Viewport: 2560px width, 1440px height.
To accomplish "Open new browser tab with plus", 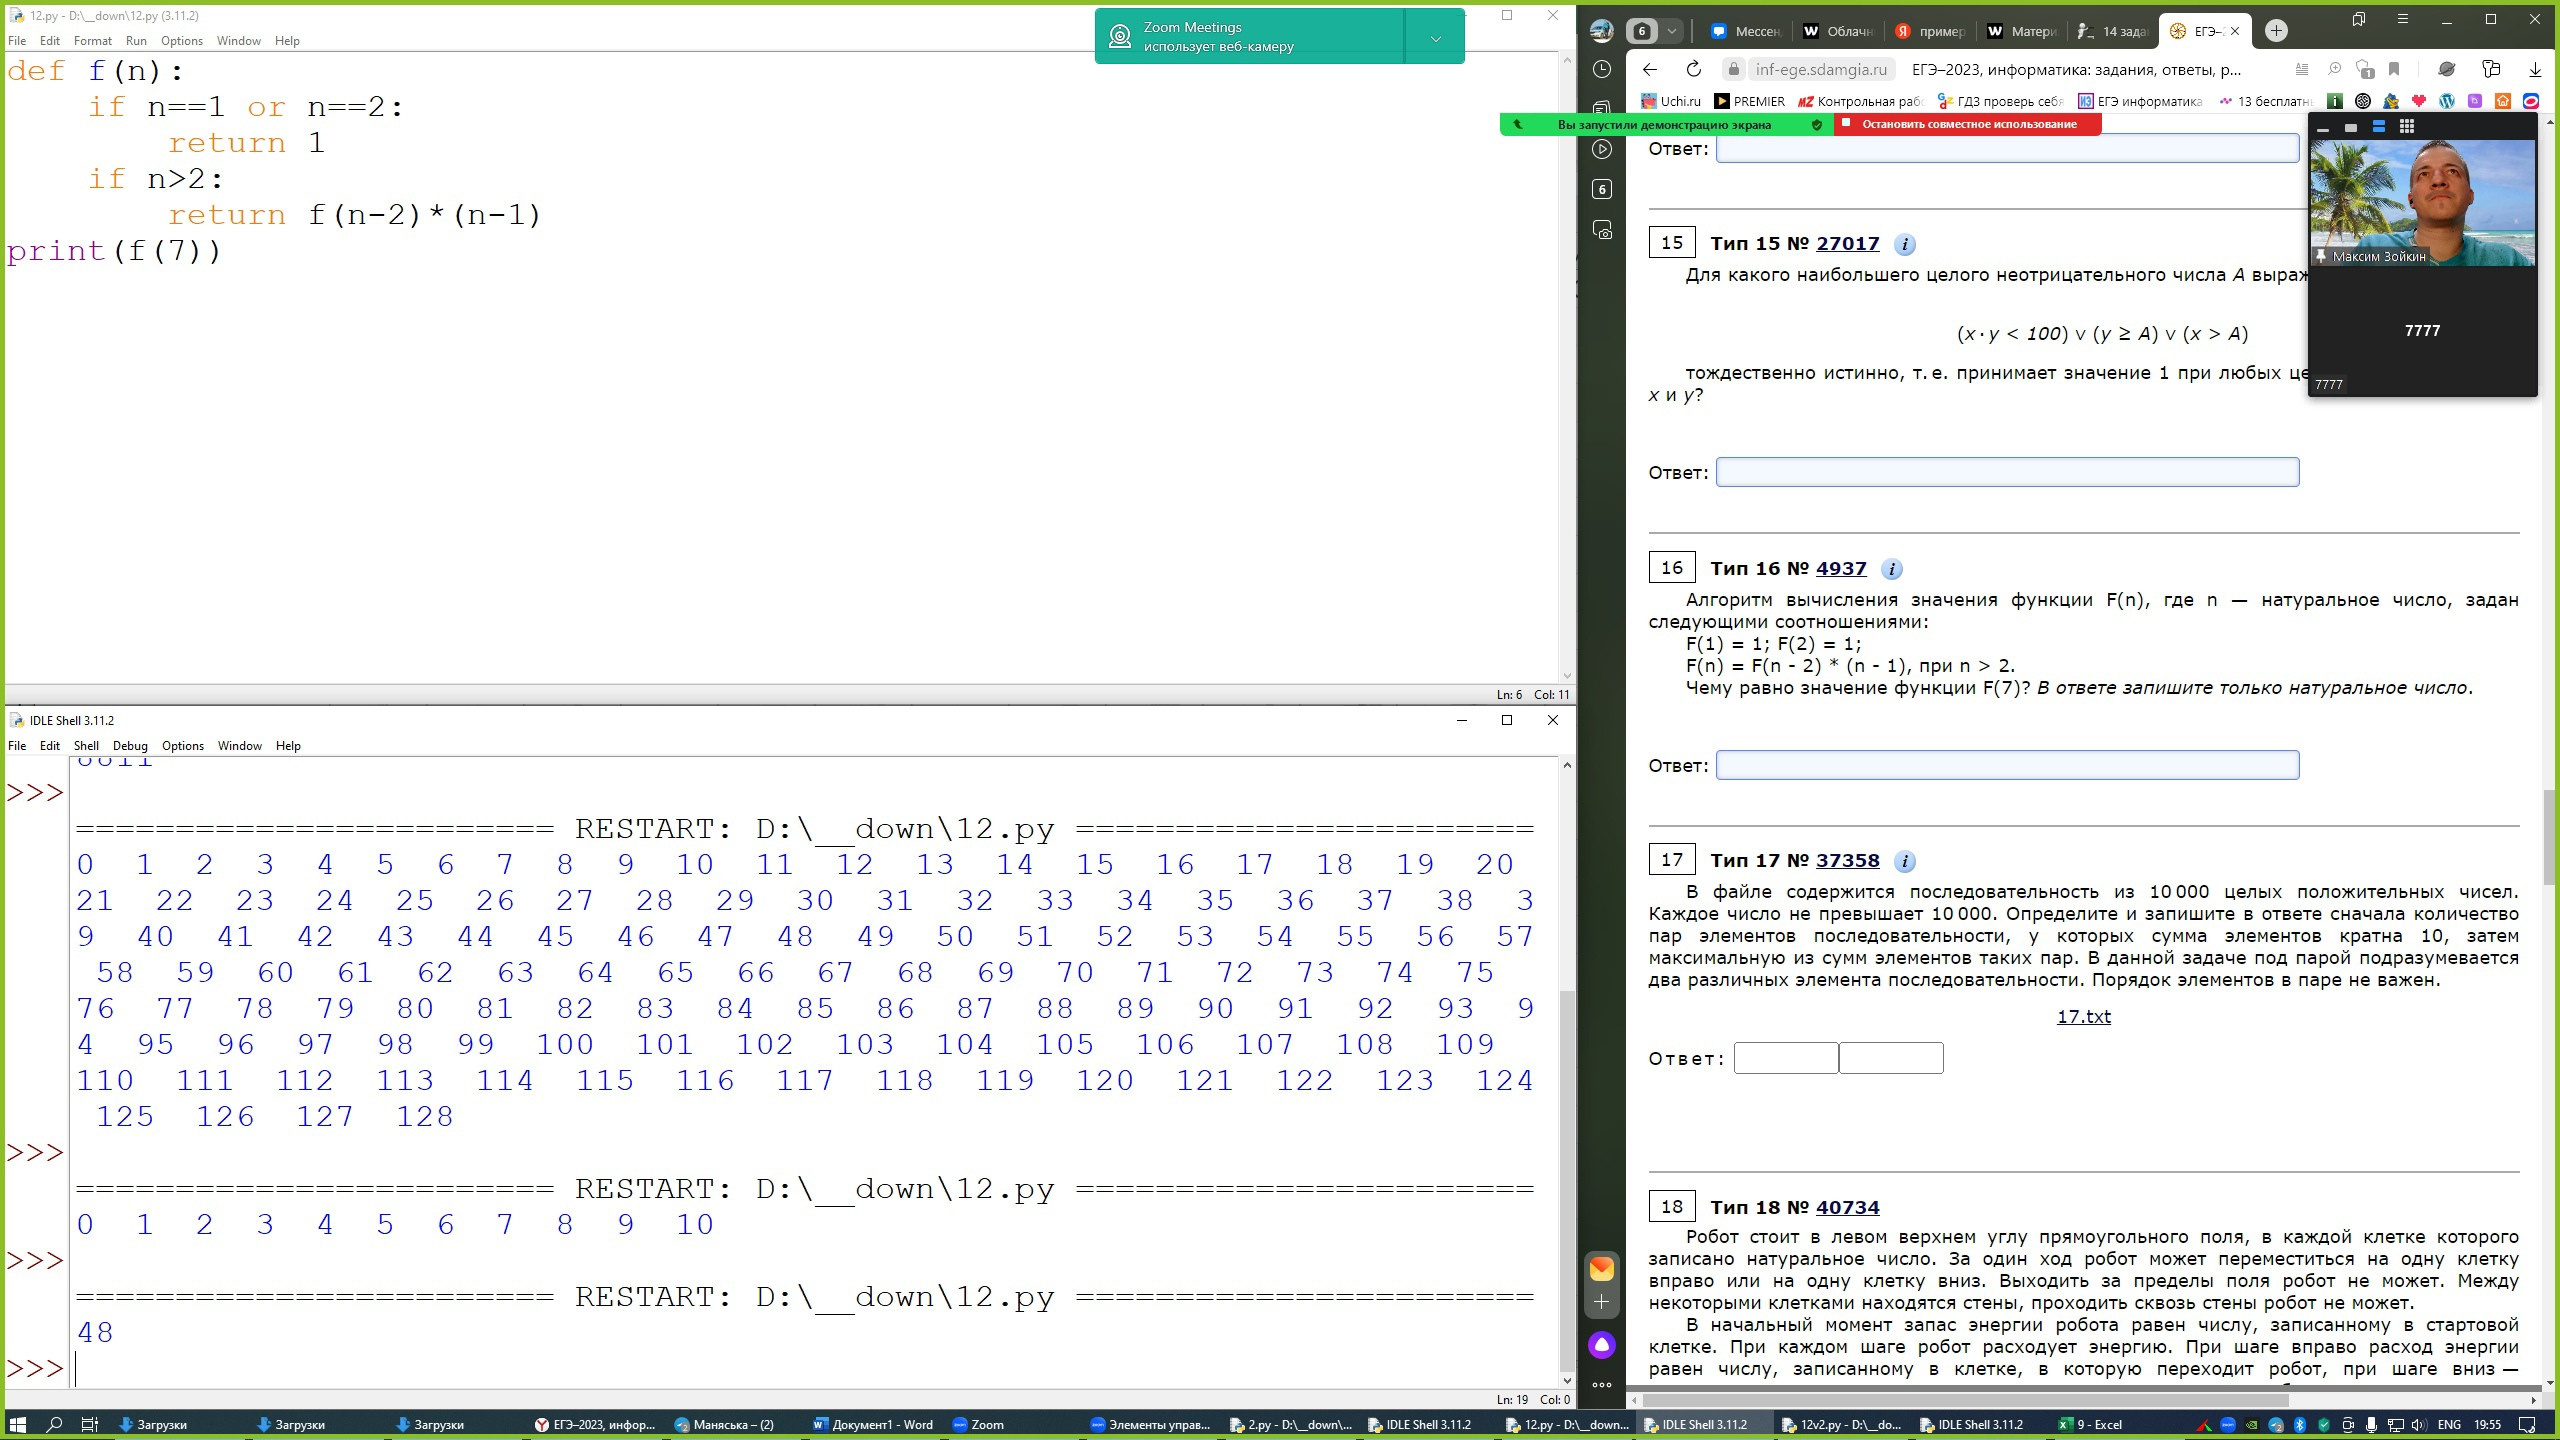I will pos(2277,31).
